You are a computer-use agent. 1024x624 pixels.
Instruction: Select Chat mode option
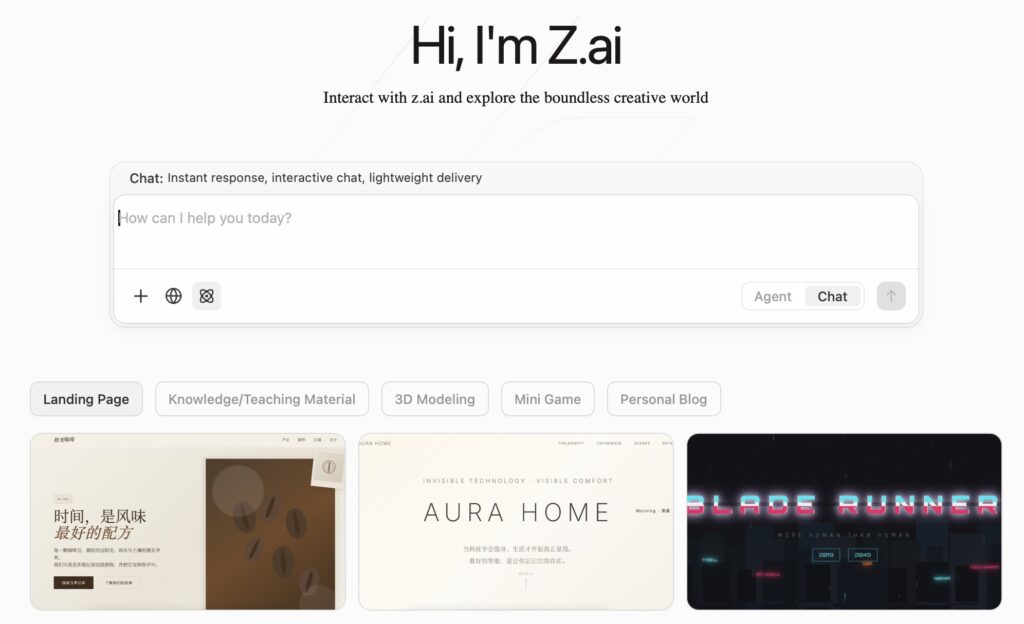832,296
